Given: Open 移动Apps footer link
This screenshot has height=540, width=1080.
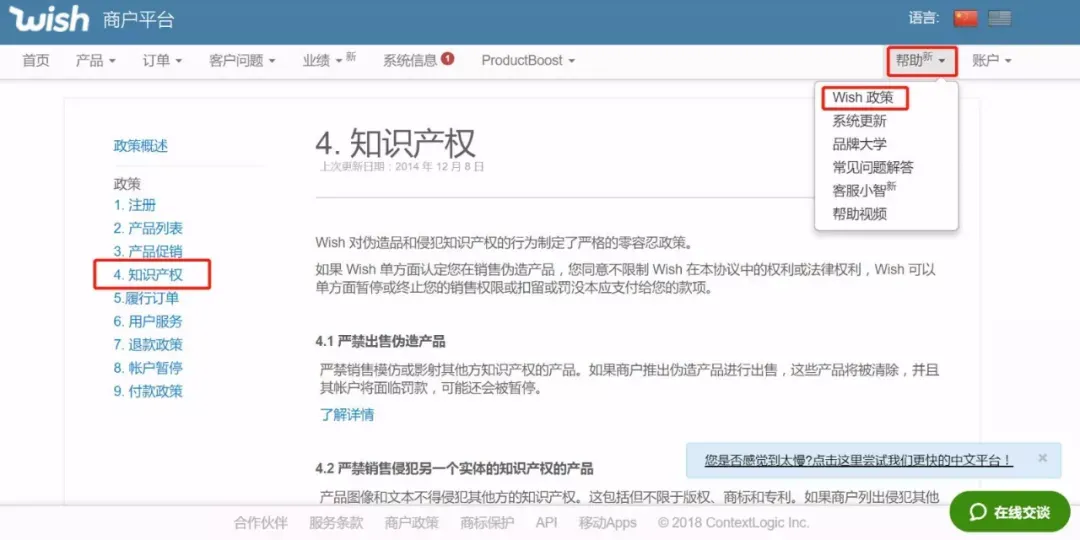Looking at the screenshot, I should click(x=608, y=523).
